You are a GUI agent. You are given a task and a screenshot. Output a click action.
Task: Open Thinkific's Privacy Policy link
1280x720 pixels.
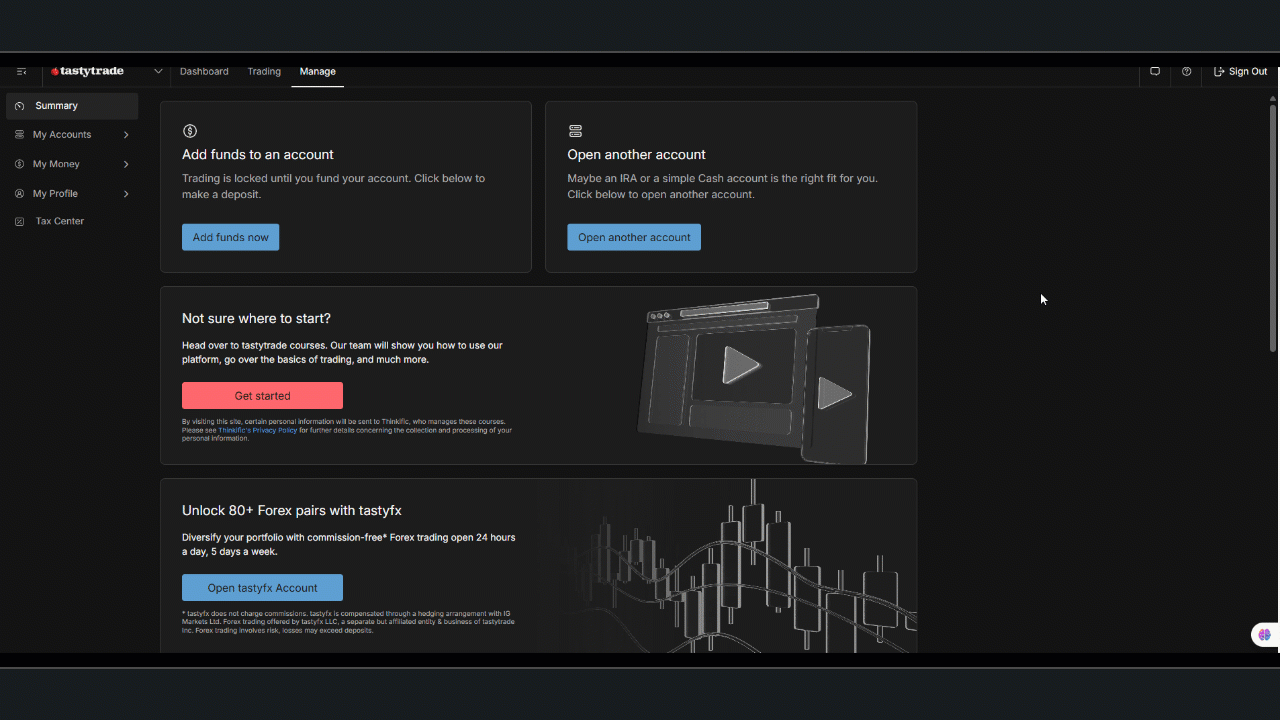(257, 430)
